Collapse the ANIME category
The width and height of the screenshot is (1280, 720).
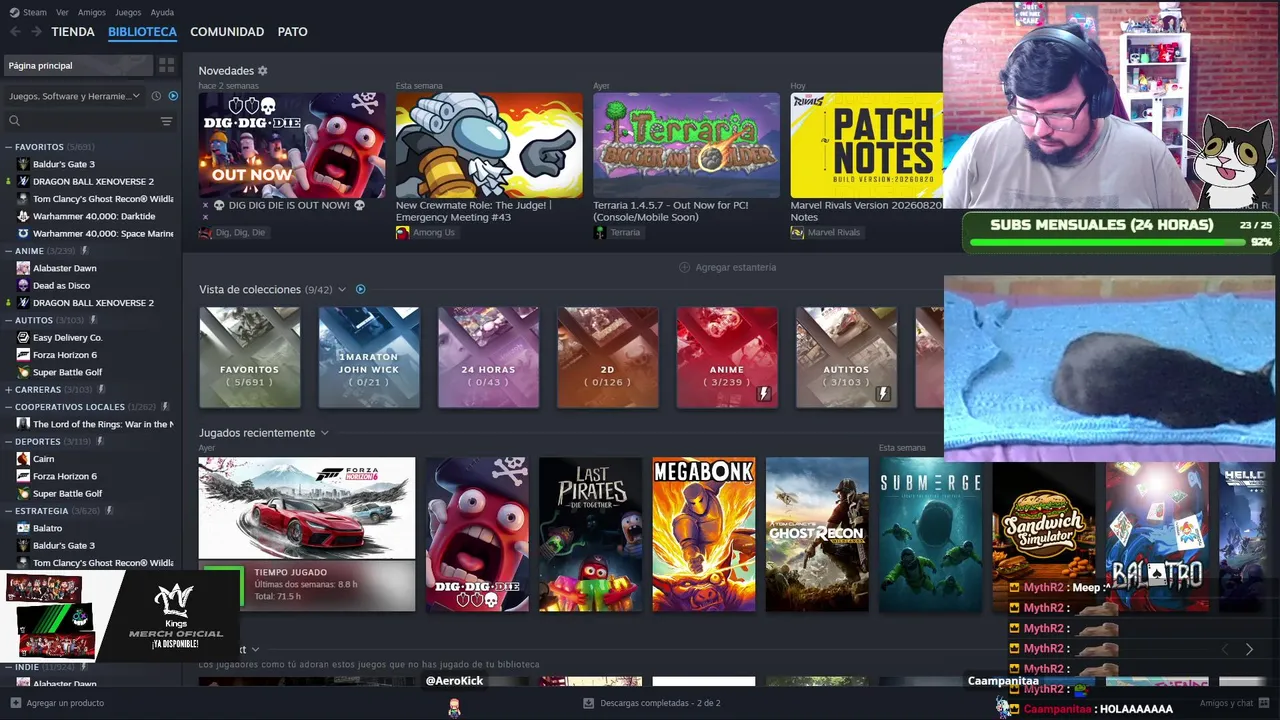(8, 251)
